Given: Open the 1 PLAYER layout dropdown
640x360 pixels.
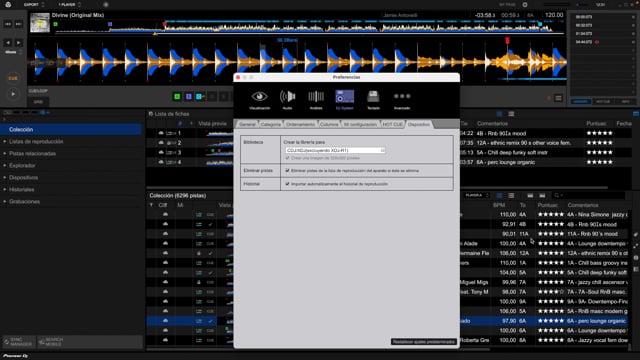Looking at the screenshot, I should [x=69, y=5].
